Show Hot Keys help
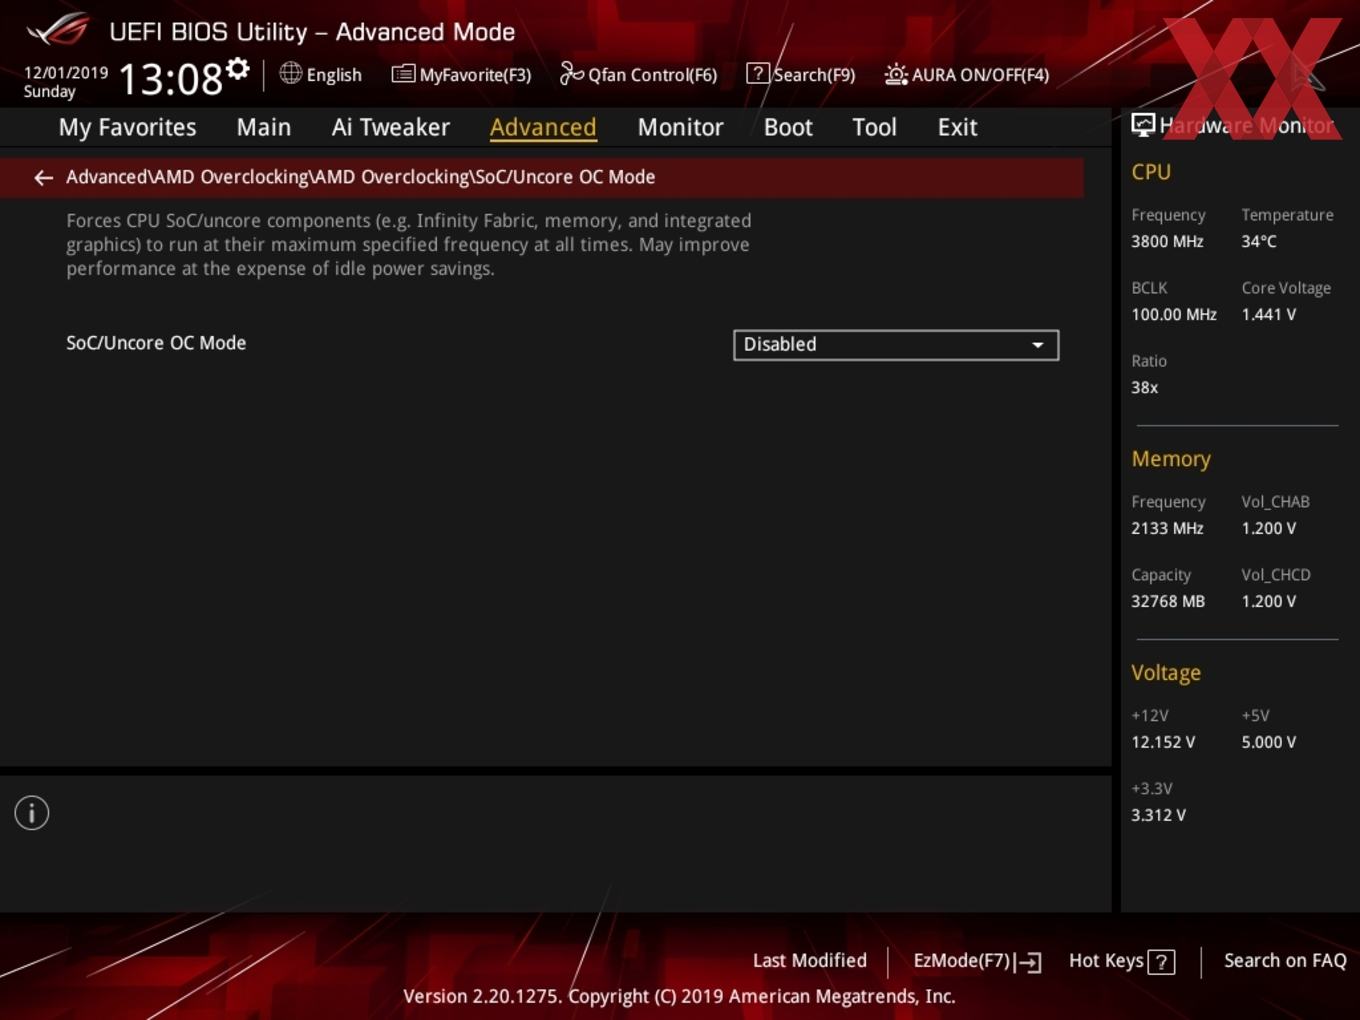Image resolution: width=1360 pixels, height=1020 pixels. coord(1121,961)
